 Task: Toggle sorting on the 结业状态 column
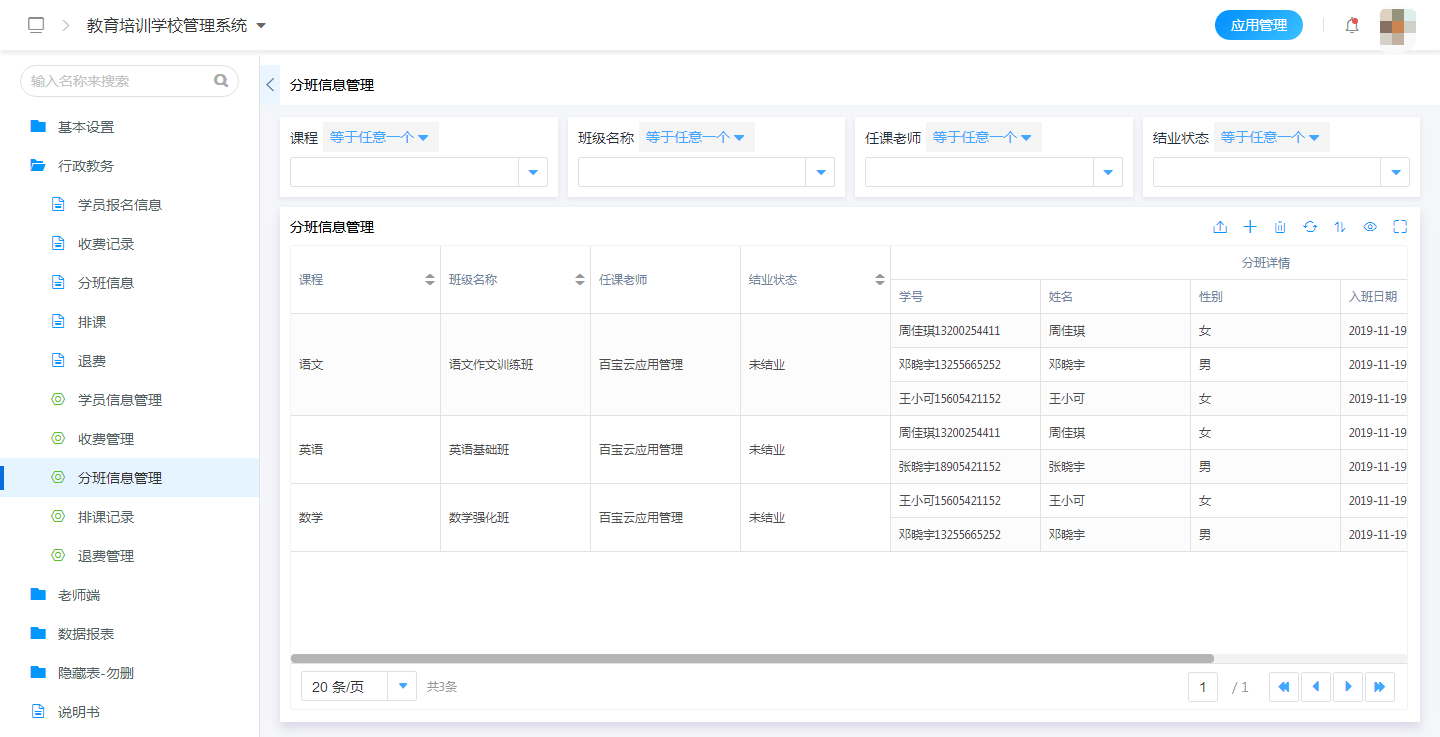coord(880,279)
